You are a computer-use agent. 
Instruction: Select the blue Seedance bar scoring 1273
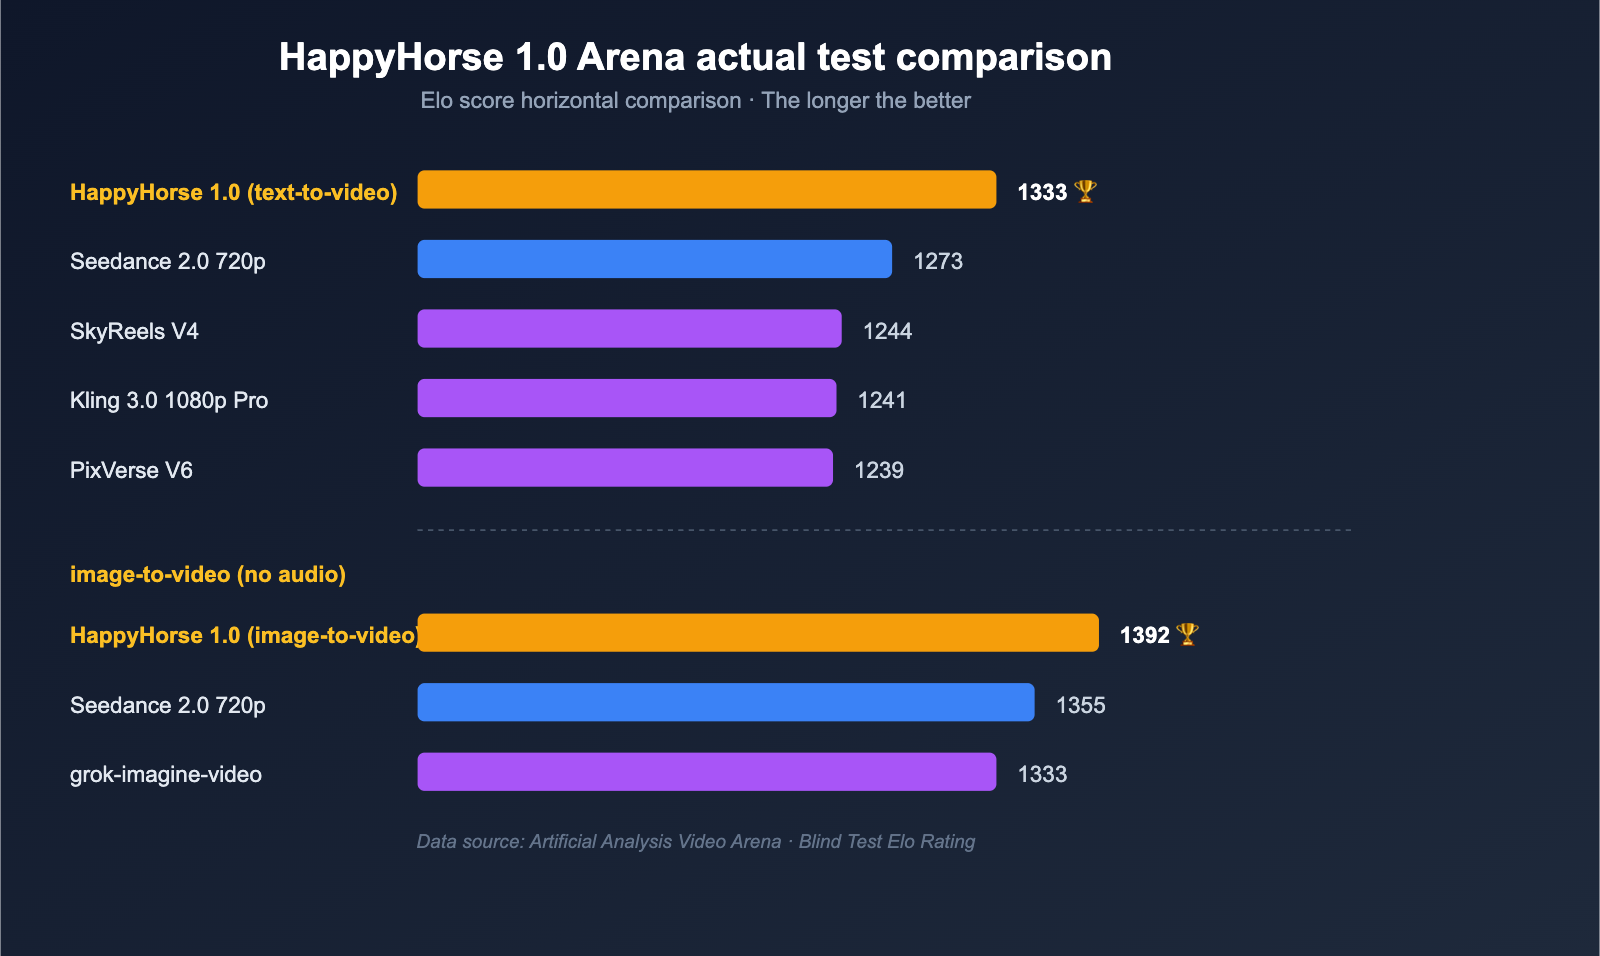coord(654,259)
